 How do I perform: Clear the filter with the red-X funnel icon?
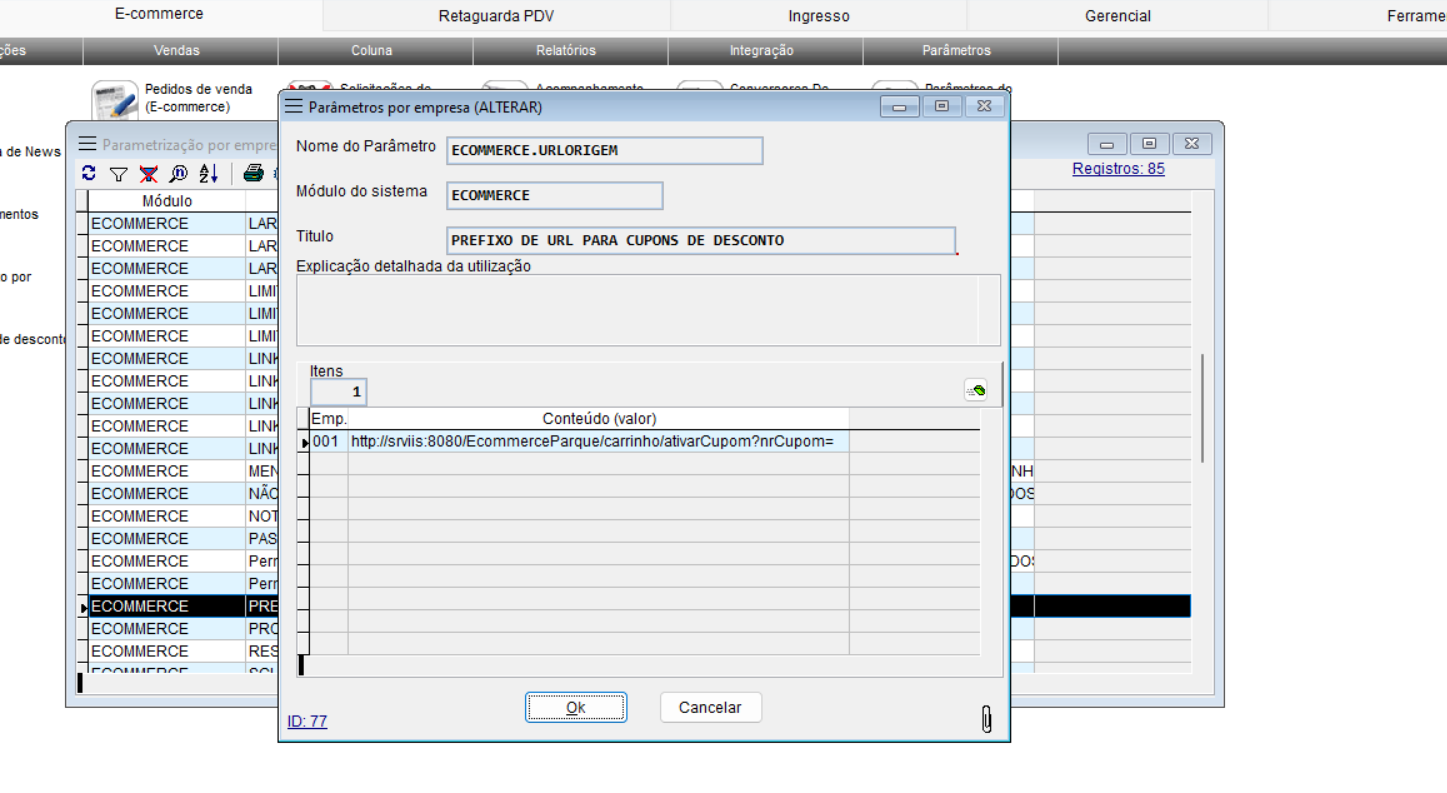(148, 174)
